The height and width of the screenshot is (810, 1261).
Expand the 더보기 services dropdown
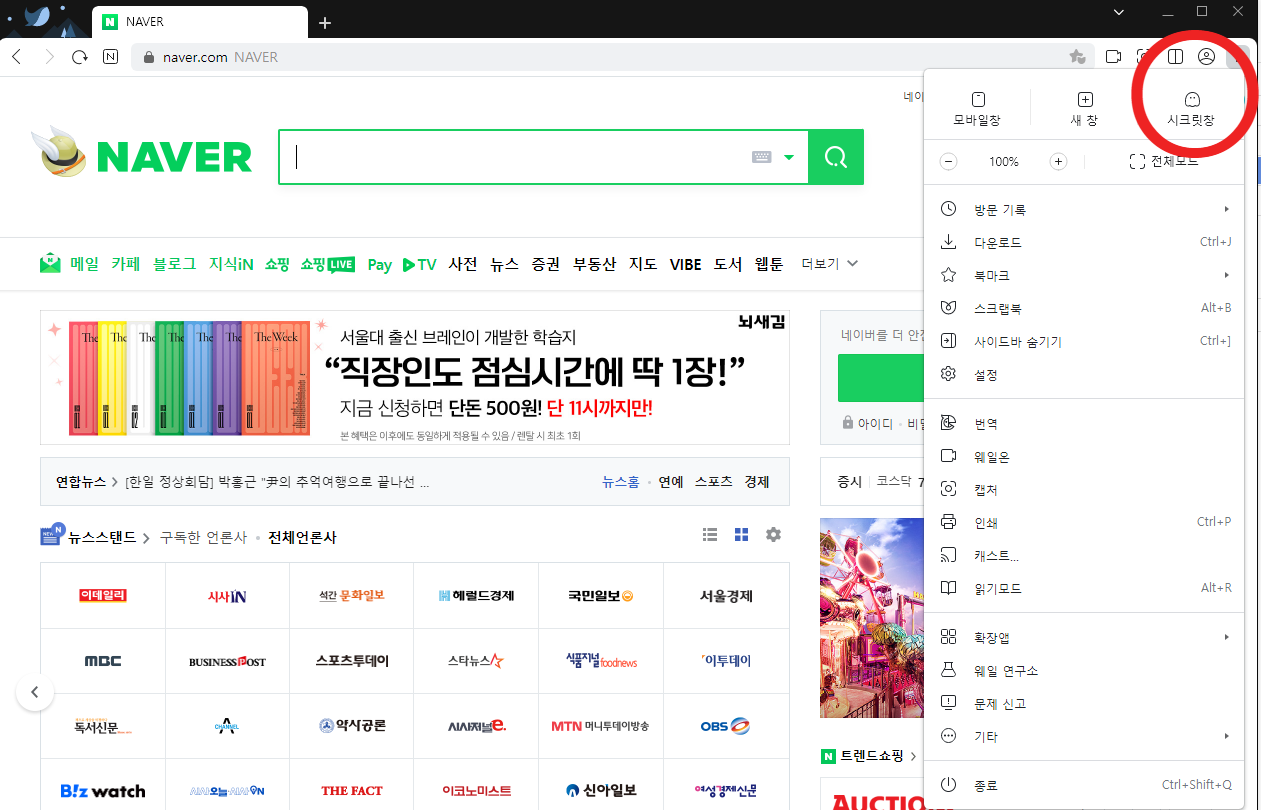[830, 264]
